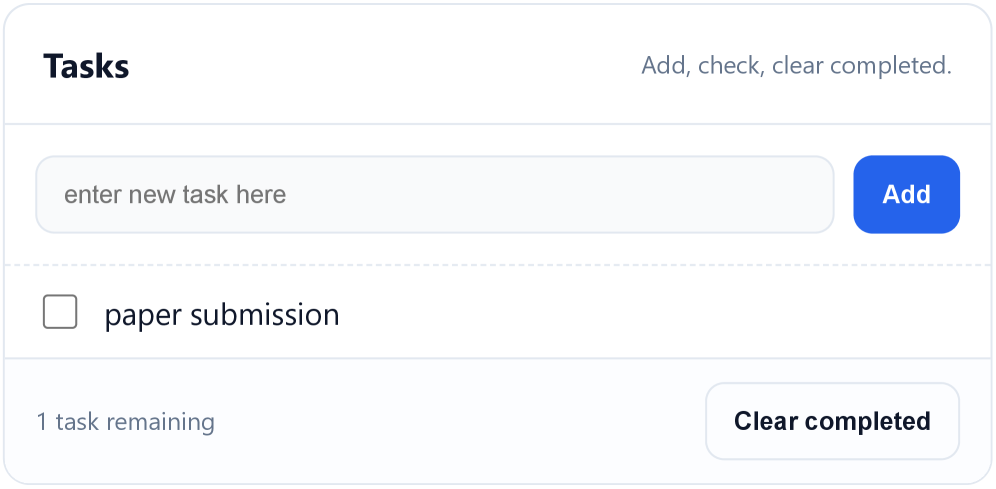Submit new task with blue Add button
The height and width of the screenshot is (489, 996).
click(x=906, y=194)
